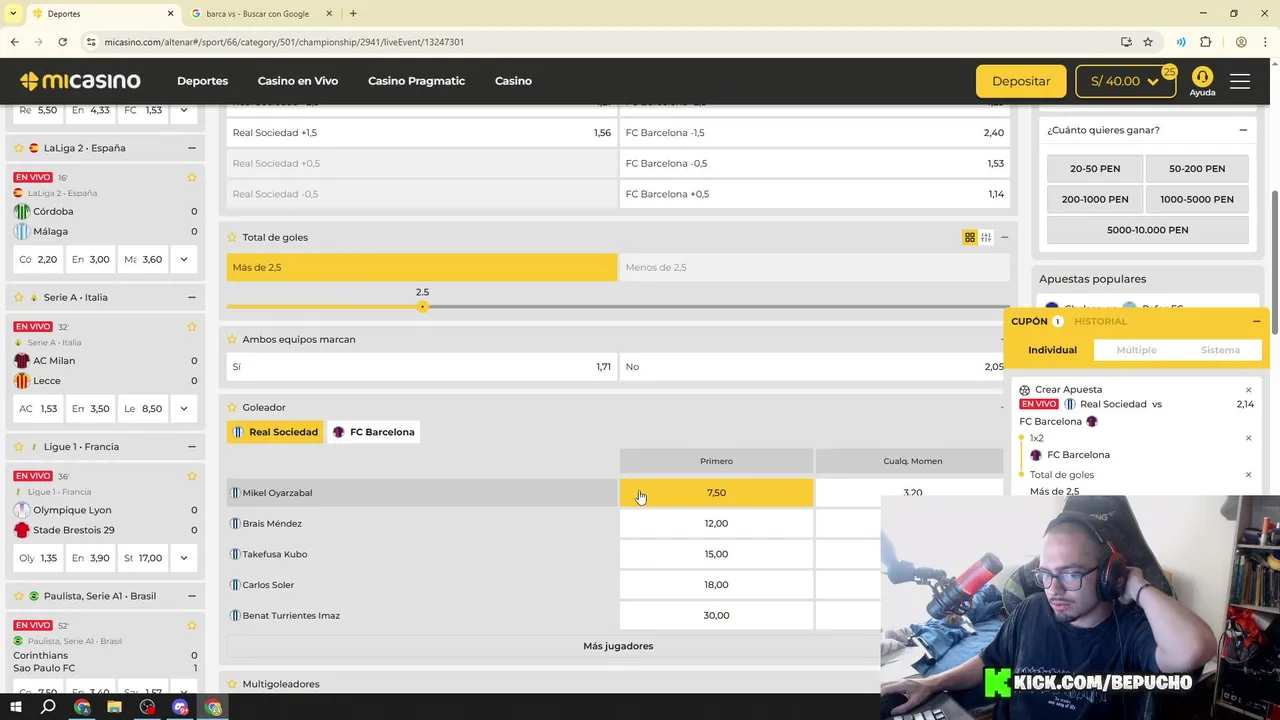Favorite the AC Milan vs Lecce match star

(x=191, y=326)
